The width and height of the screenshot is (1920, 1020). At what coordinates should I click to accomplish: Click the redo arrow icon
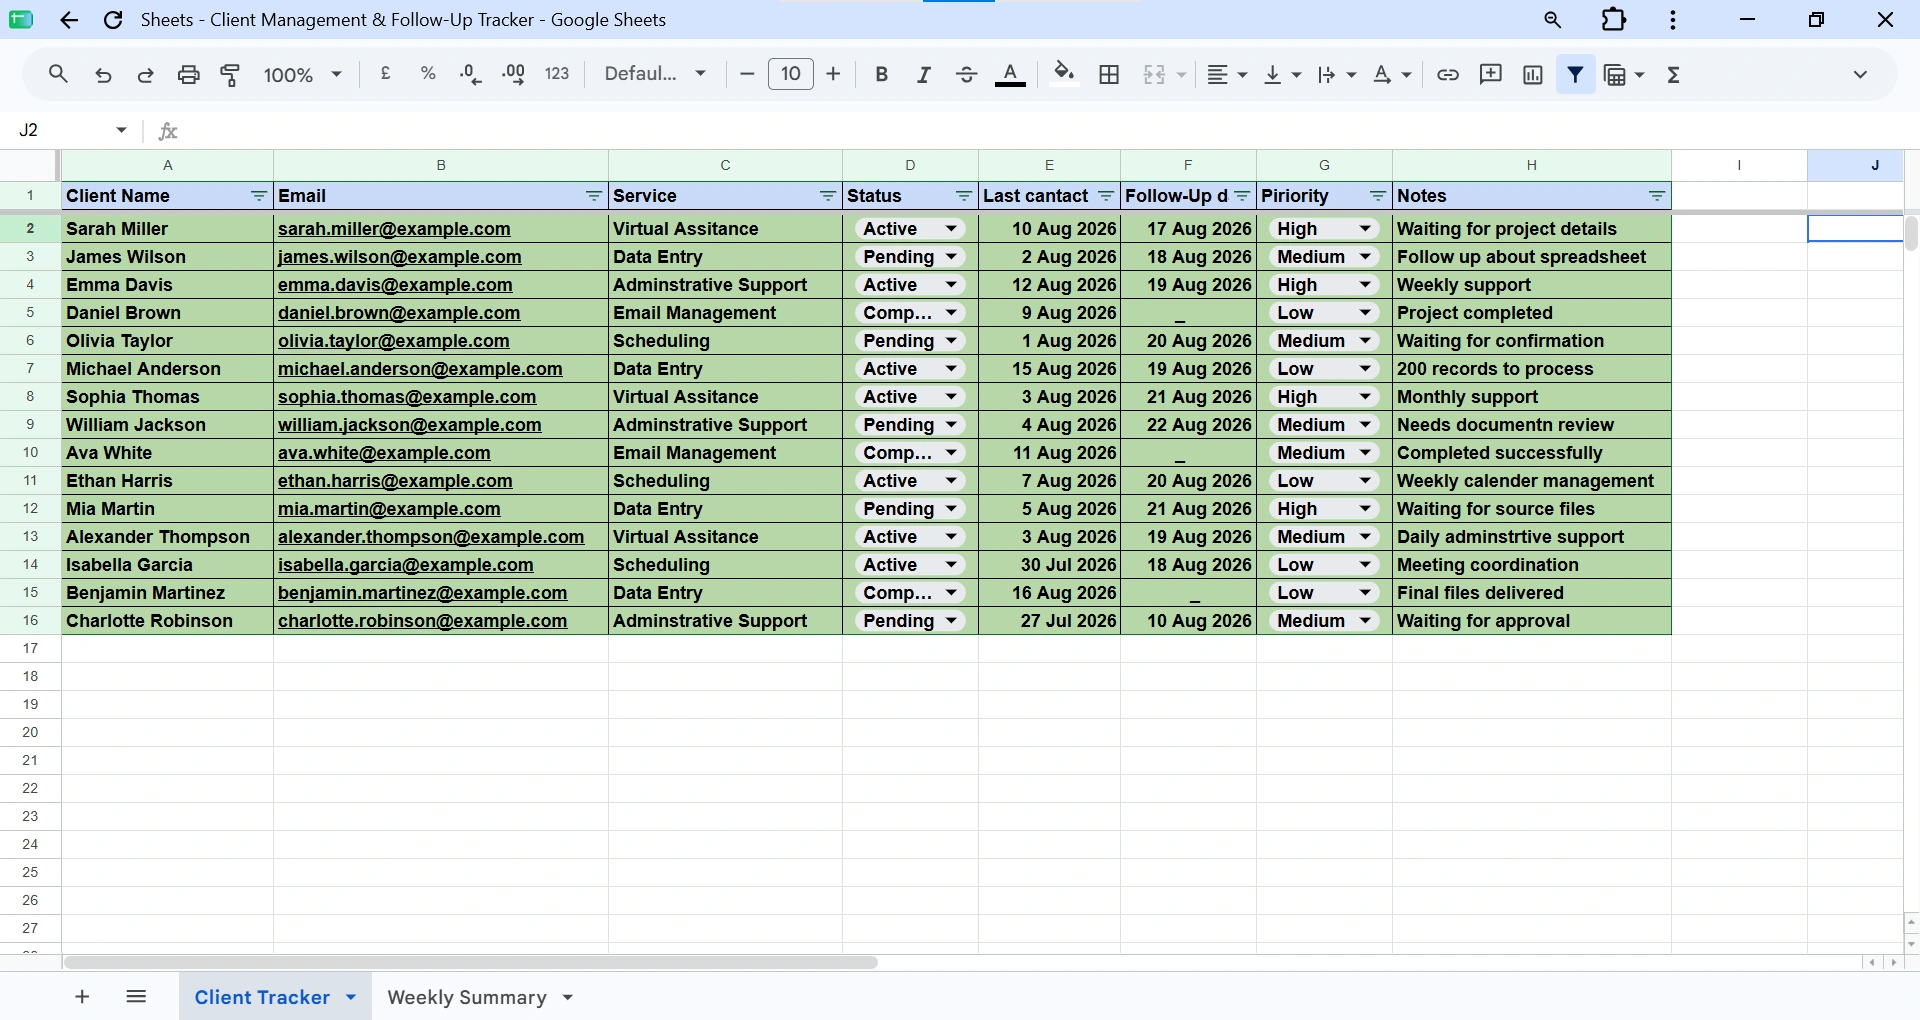point(145,74)
